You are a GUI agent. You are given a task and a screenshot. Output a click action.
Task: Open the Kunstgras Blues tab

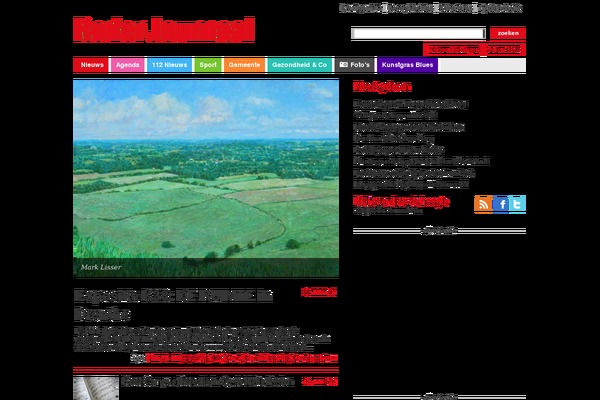(407, 65)
